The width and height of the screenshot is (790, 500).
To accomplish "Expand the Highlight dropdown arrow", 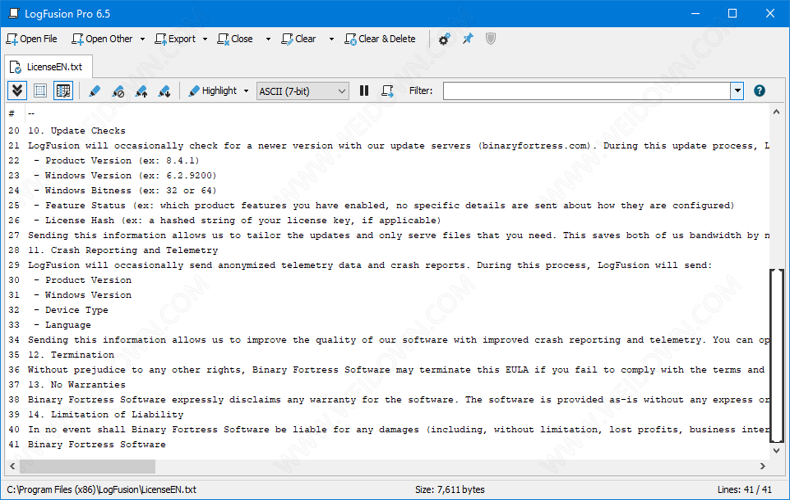I will [x=246, y=91].
